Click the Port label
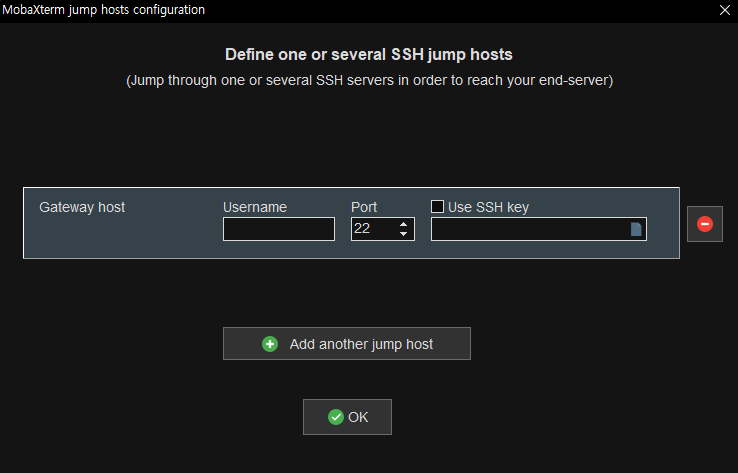The height and width of the screenshot is (473, 738). (x=364, y=208)
